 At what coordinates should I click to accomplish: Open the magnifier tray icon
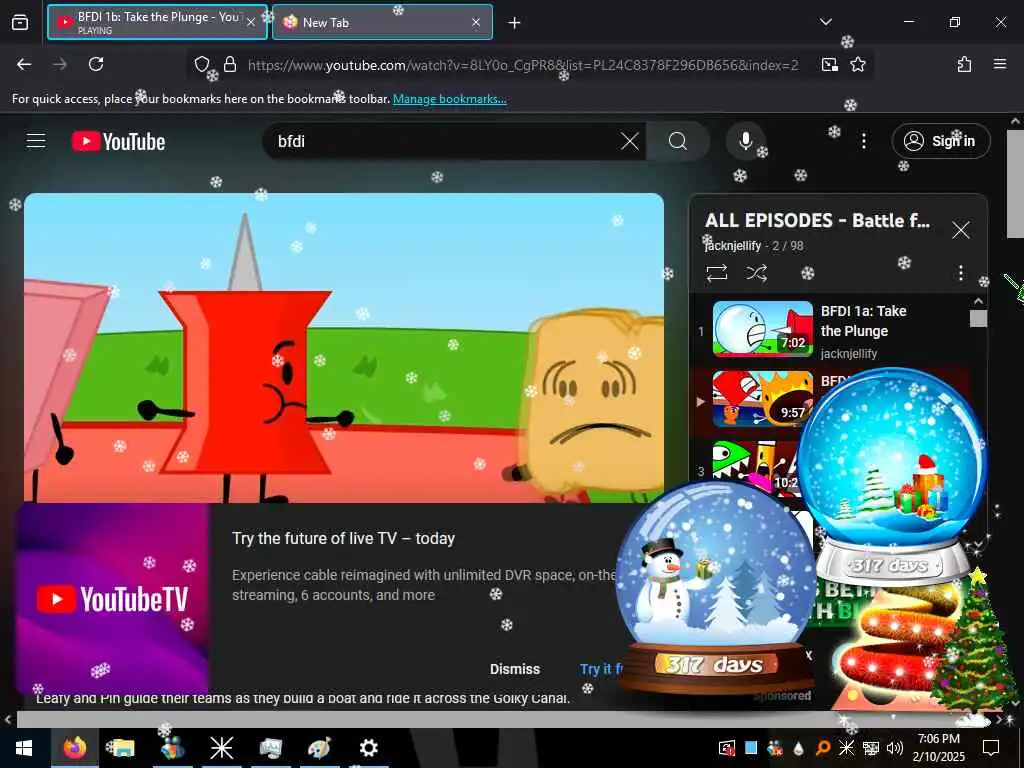(823, 748)
